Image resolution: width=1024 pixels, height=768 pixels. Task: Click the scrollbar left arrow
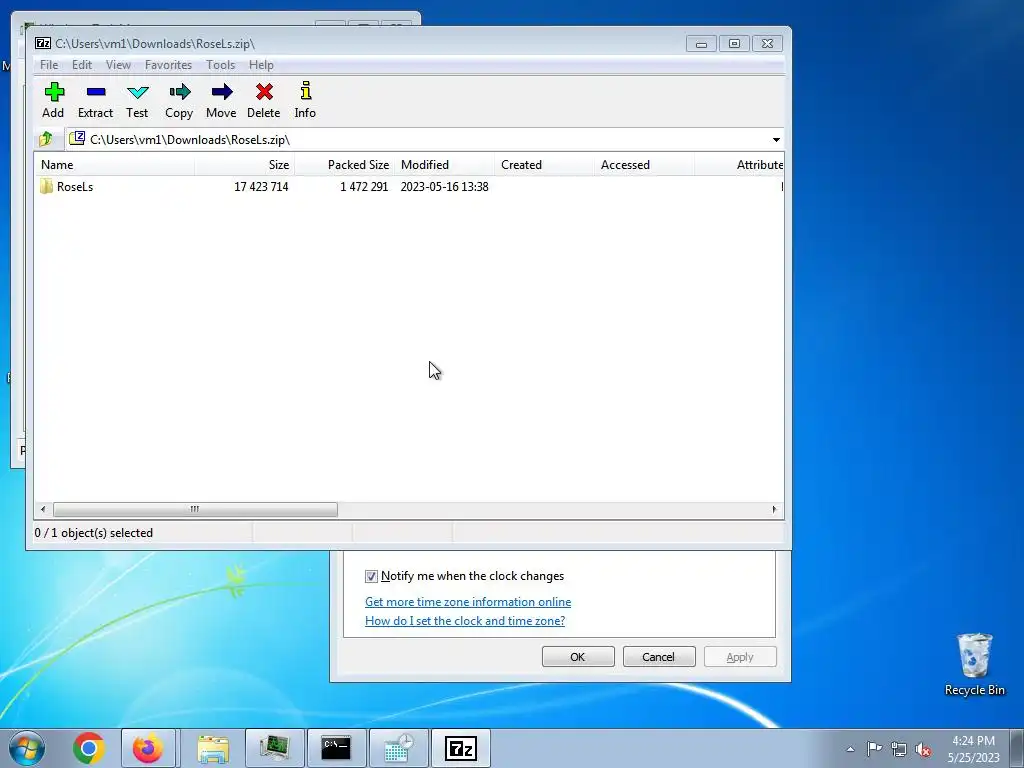(x=43, y=509)
